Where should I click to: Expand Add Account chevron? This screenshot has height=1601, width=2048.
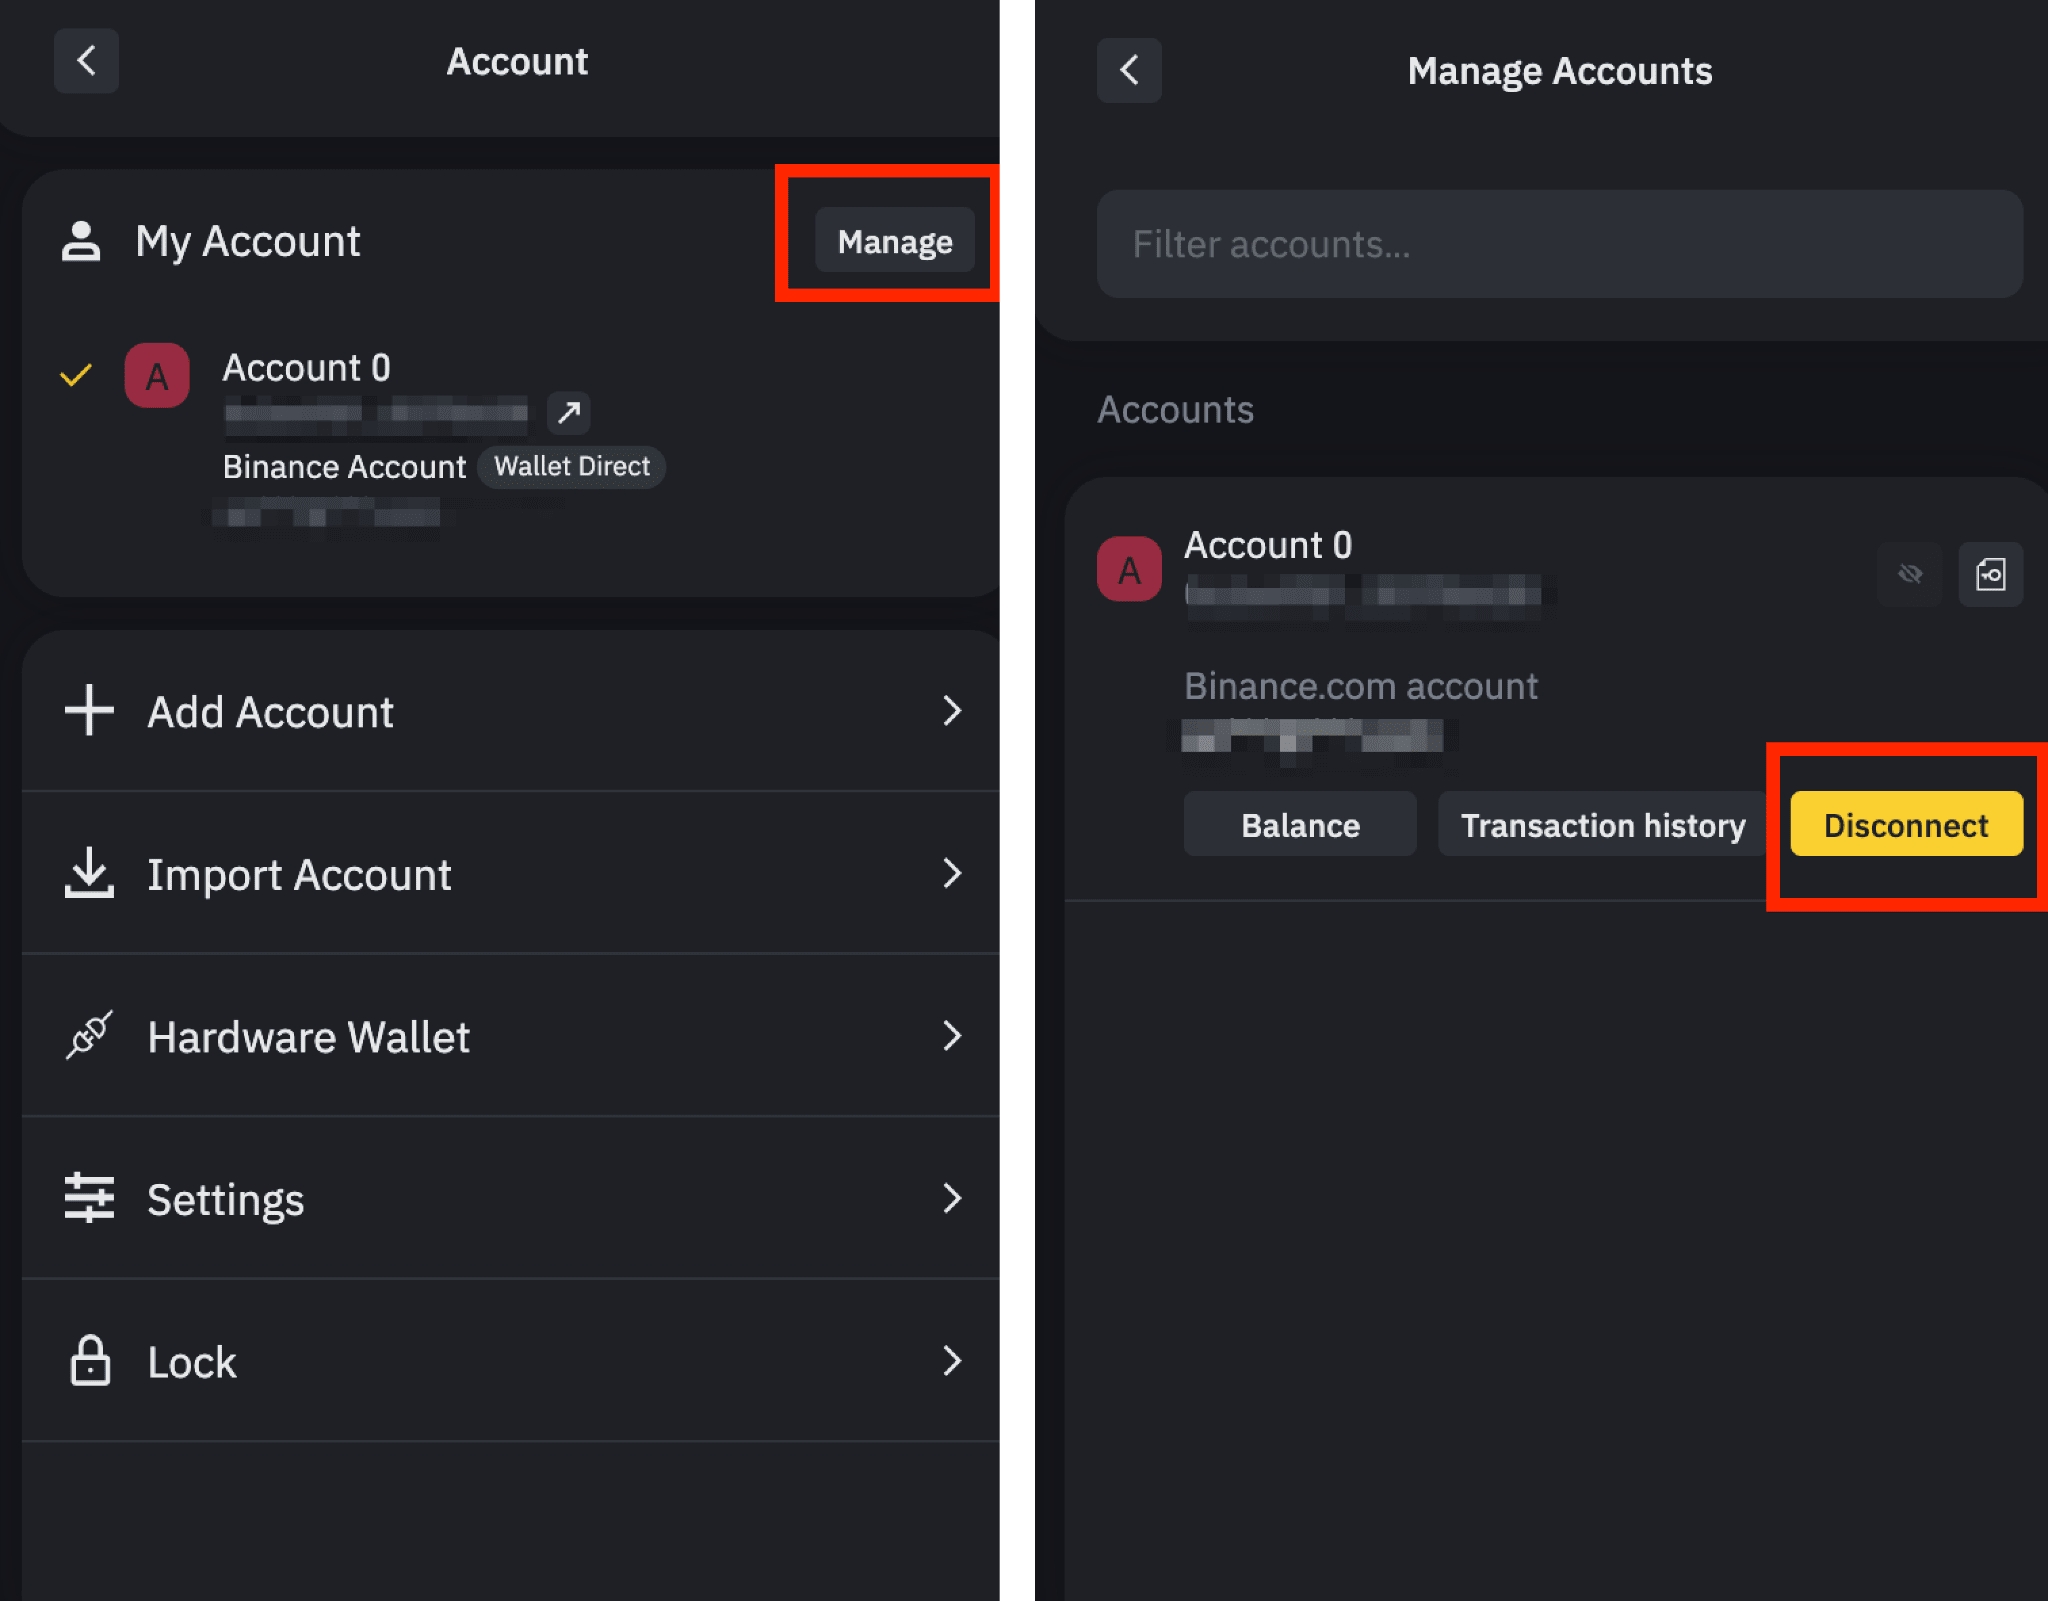click(951, 711)
